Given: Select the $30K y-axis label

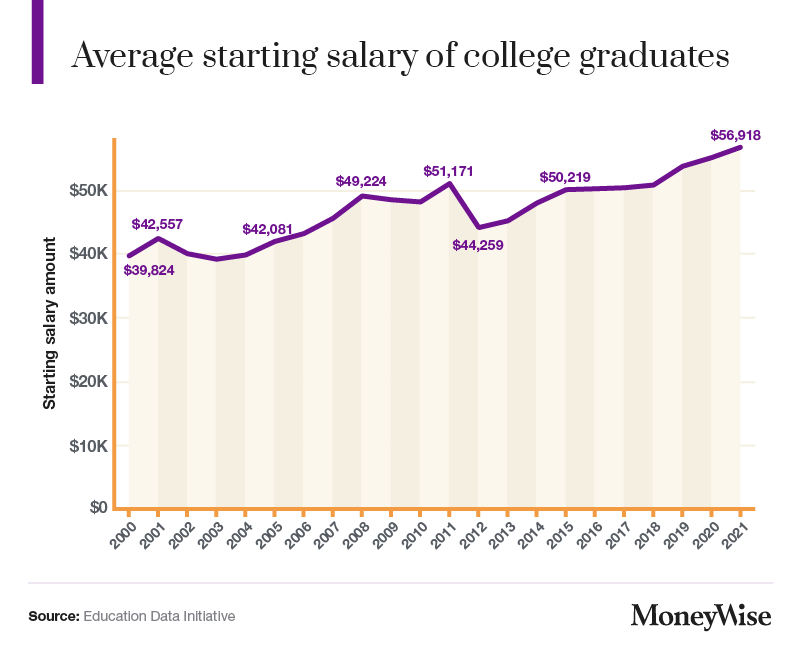Looking at the screenshot, I should tap(89, 319).
